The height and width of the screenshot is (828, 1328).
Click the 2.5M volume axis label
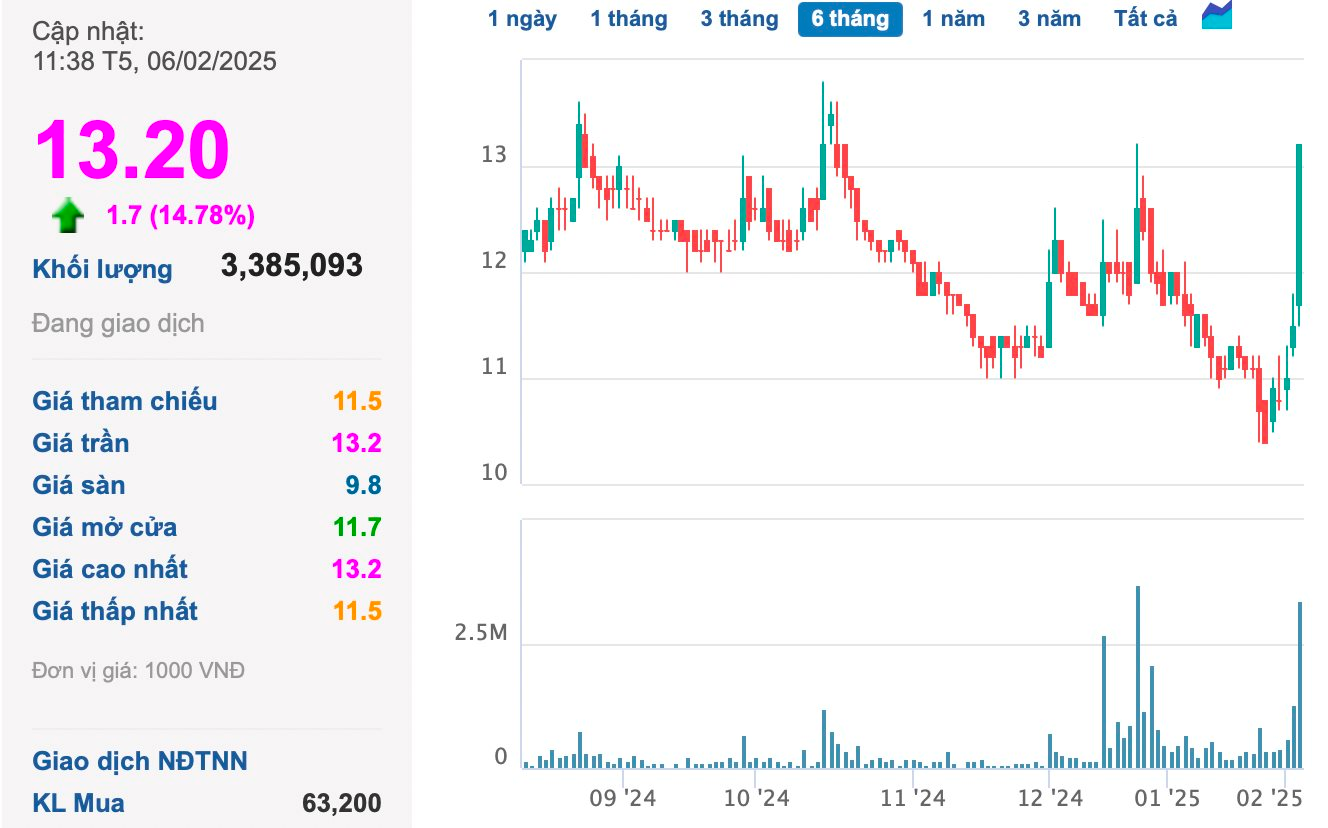481,633
